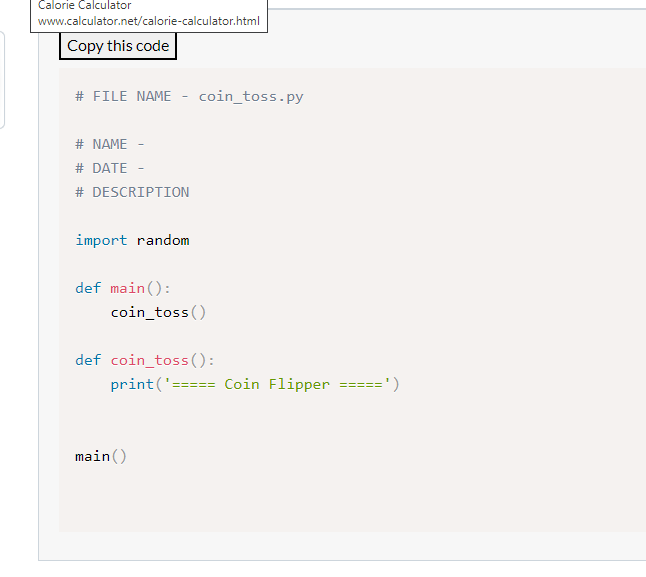The image size is (646, 577).
Task: Click the blank area at bottom of code block
Action: pyautogui.click(x=352, y=500)
